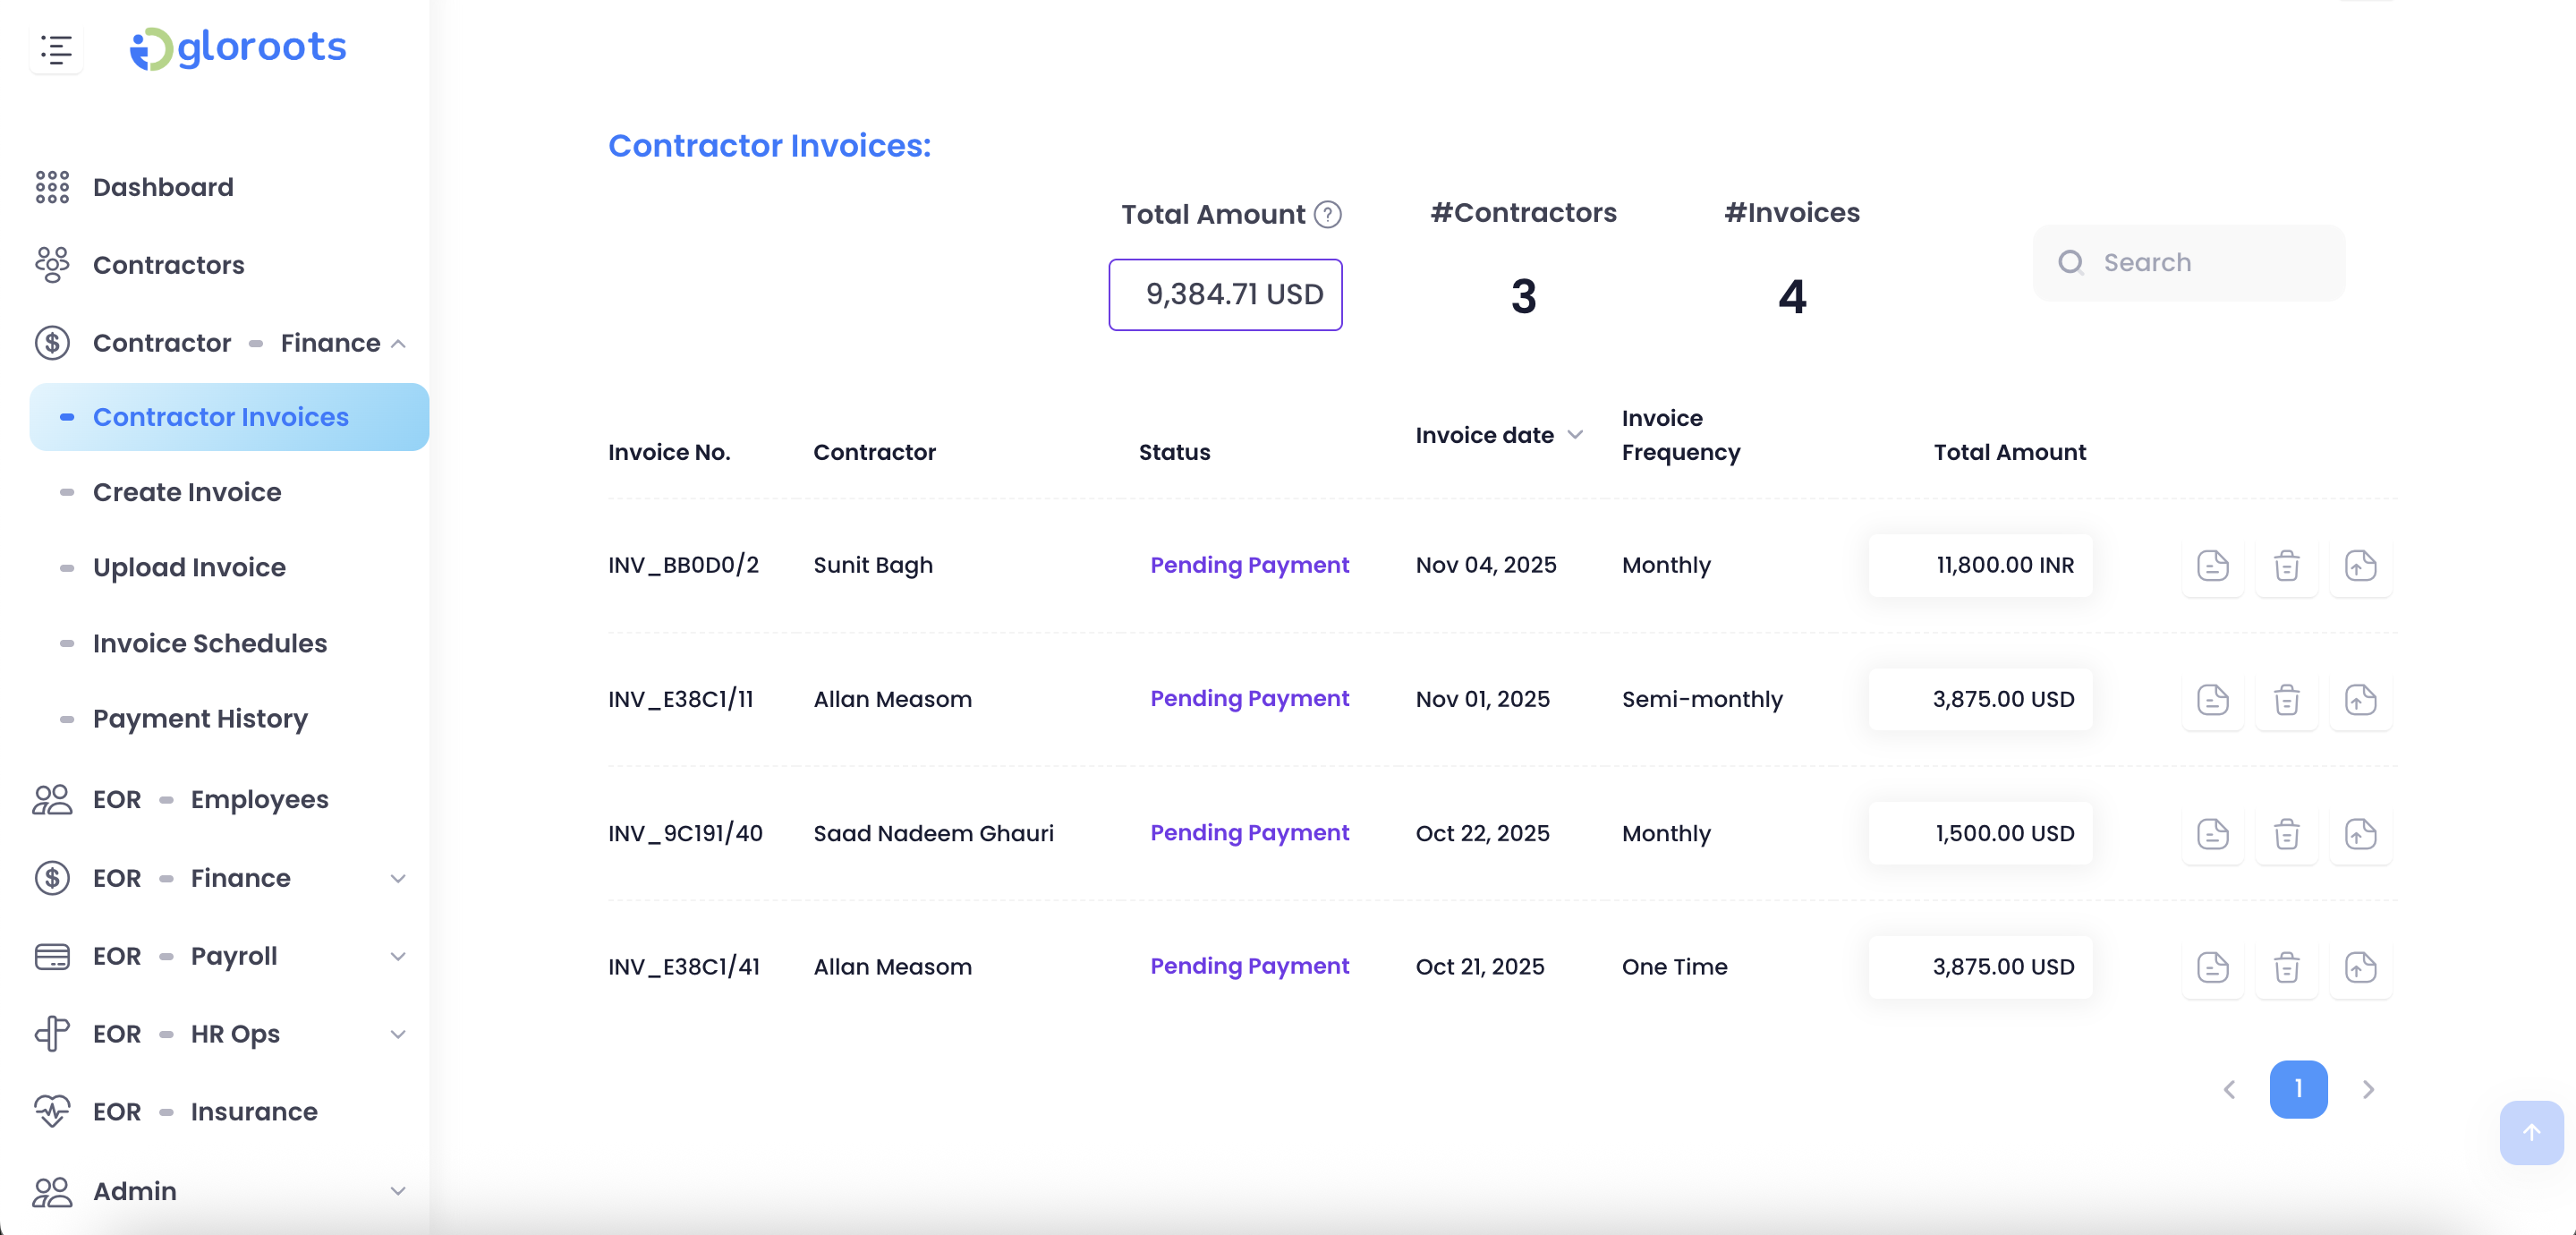Viewport: 2576px width, 1235px height.
Task: Expand the Admin sidebar section
Action: pyautogui.click(x=398, y=1191)
